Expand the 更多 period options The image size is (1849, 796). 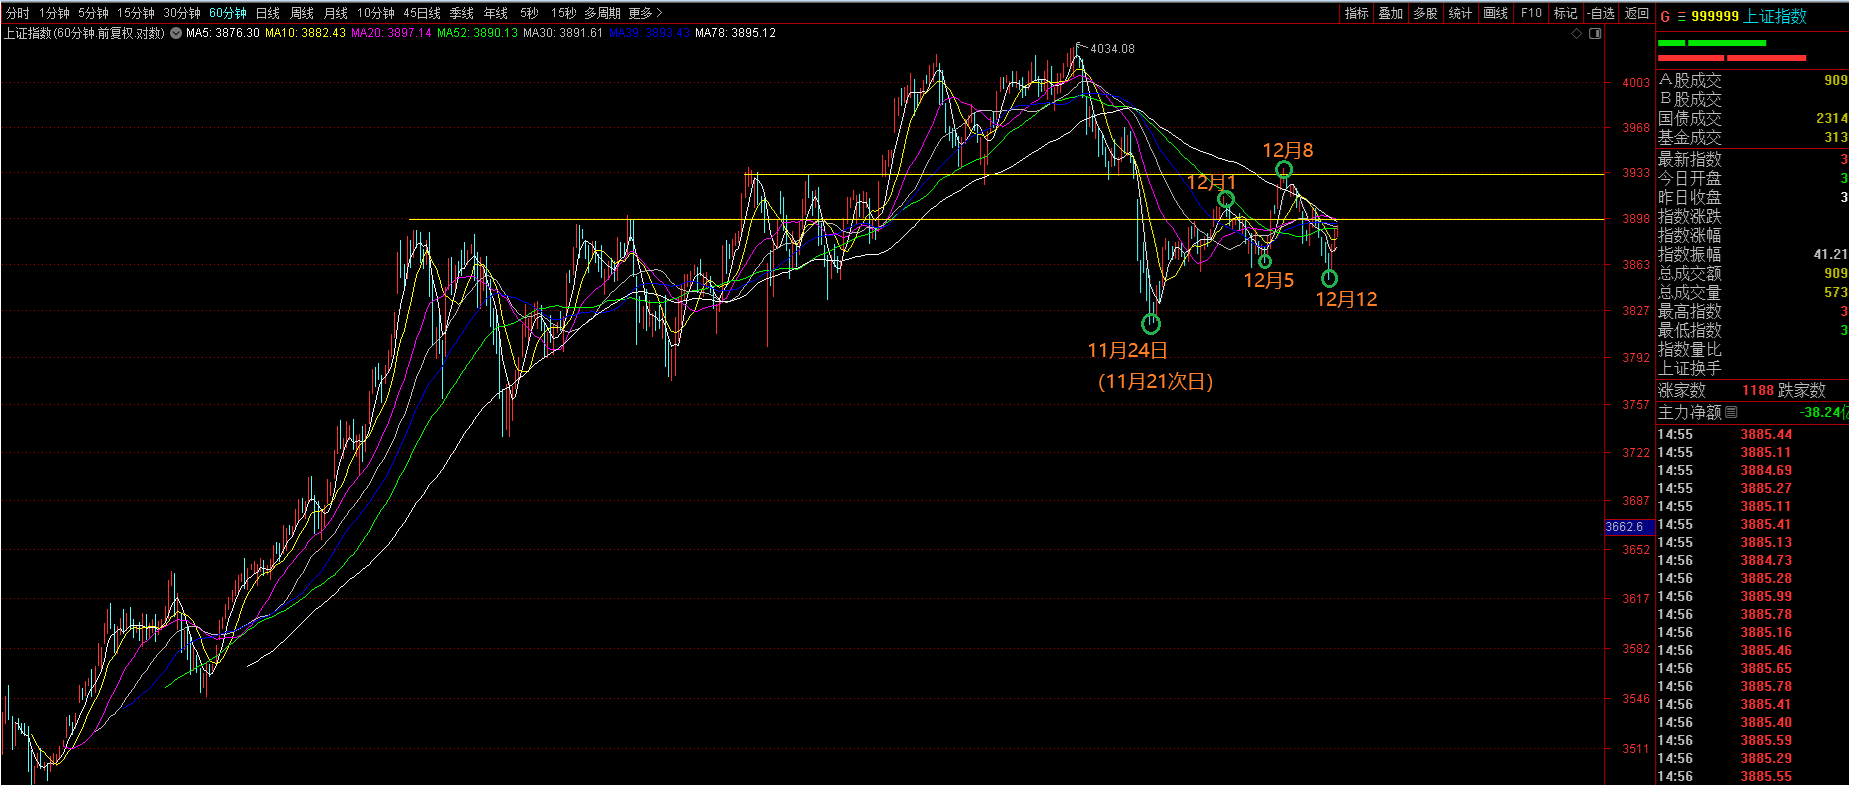[645, 13]
